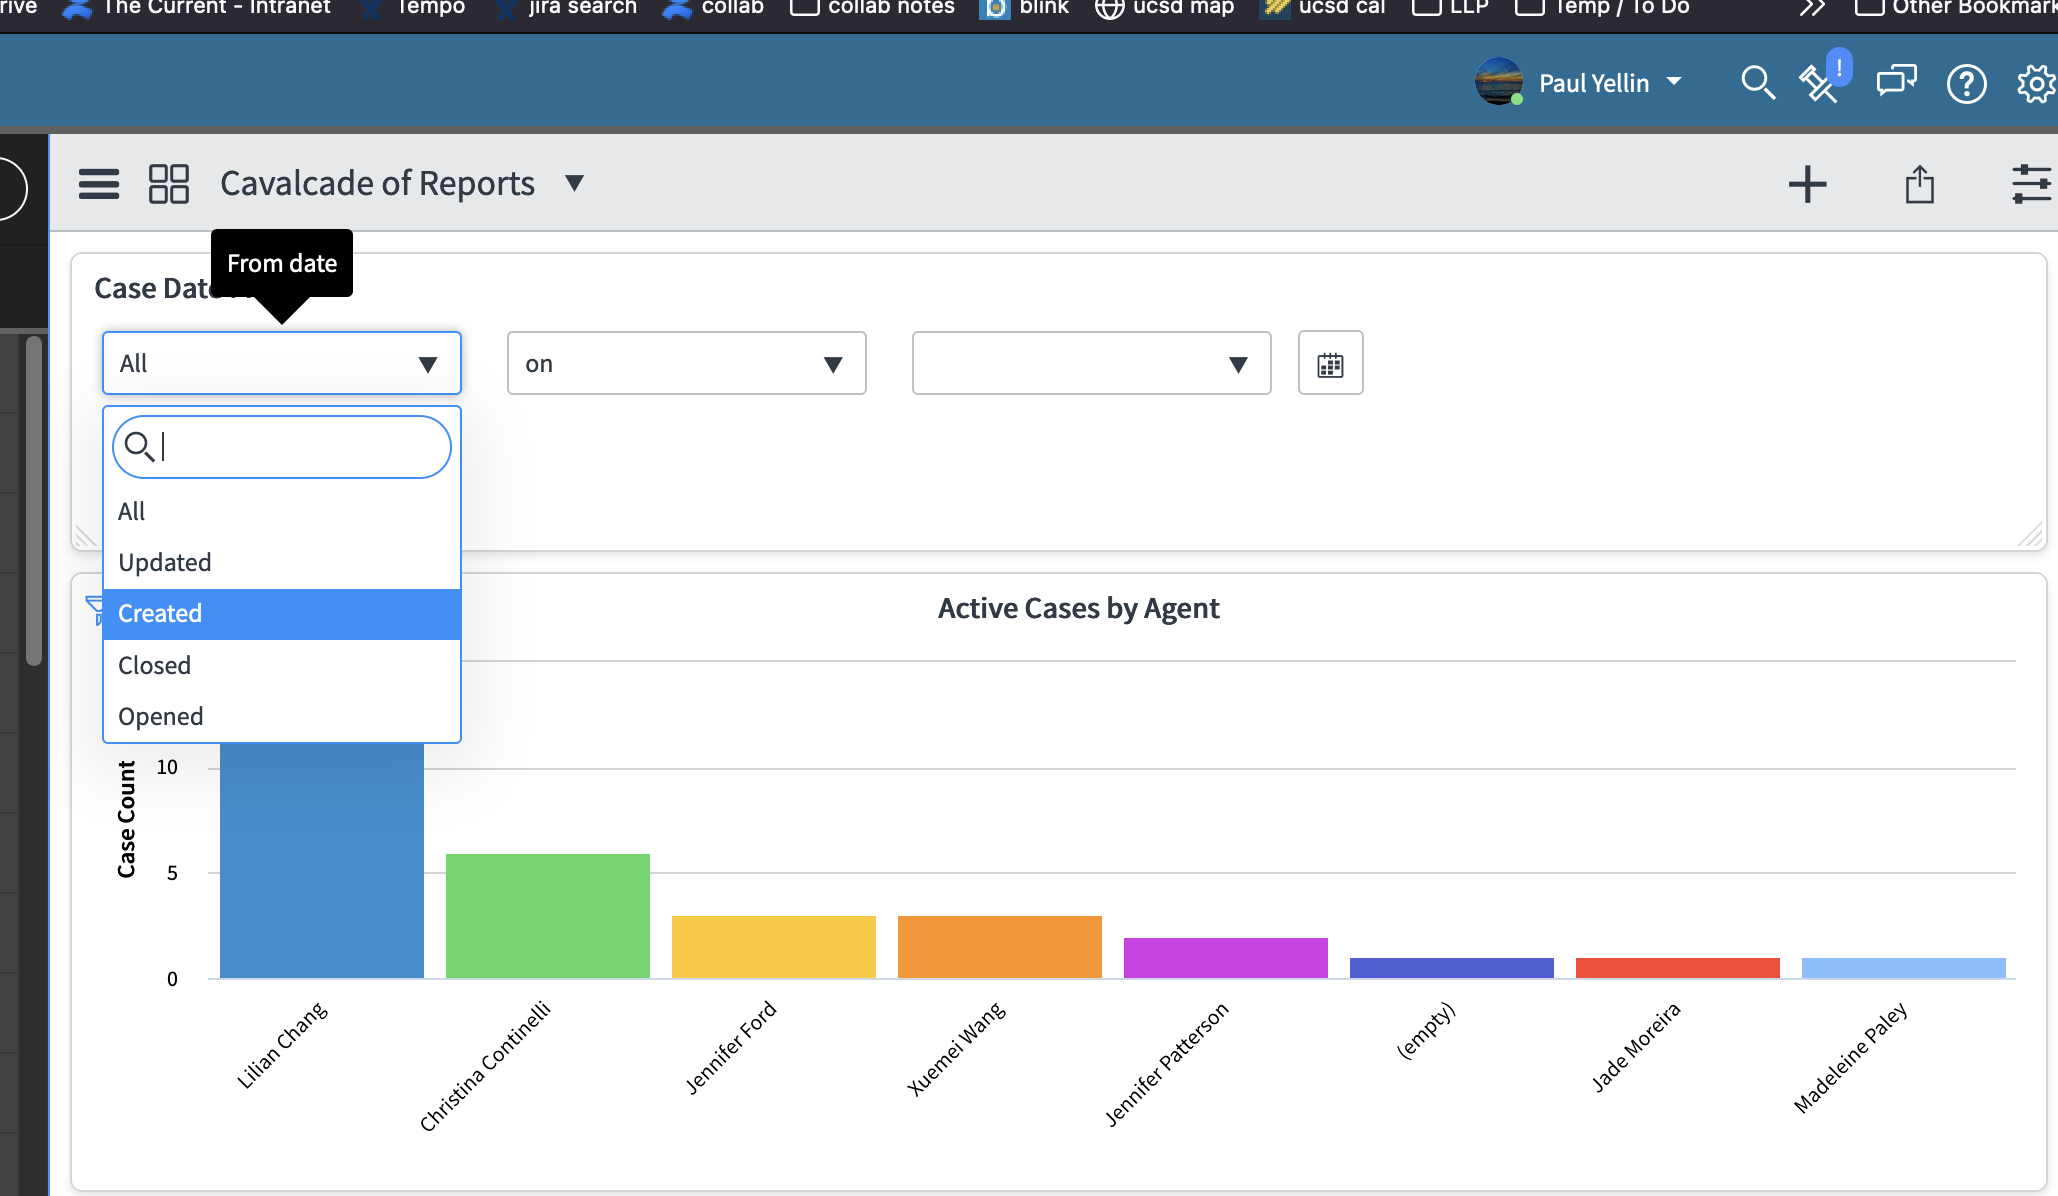The image size is (2058, 1196).
Task: Click the 'Case Count' axis label
Action: point(126,819)
